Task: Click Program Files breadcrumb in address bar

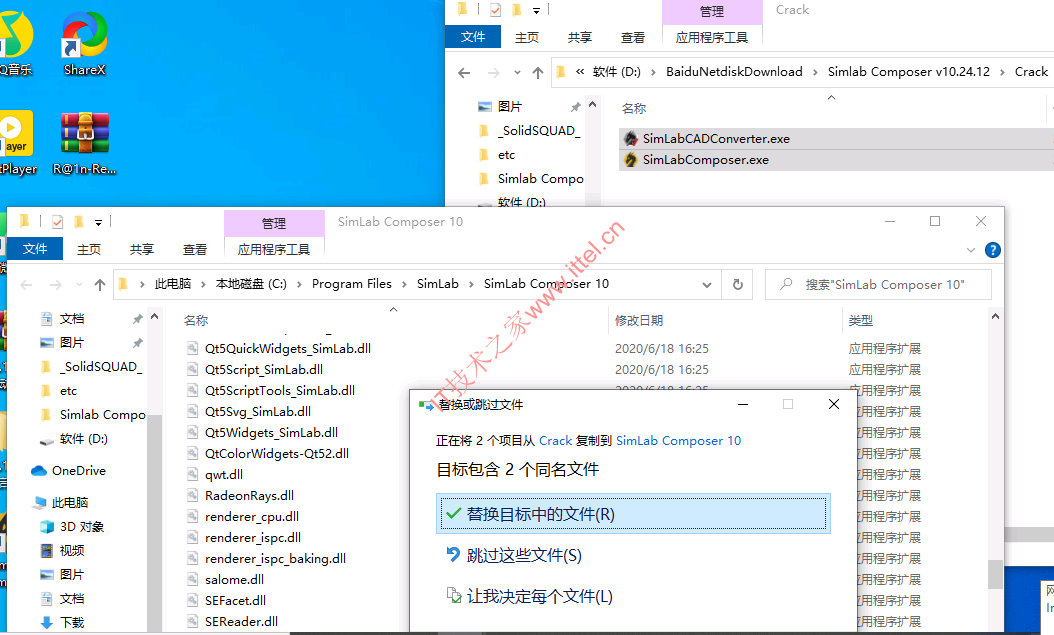Action: (x=352, y=284)
